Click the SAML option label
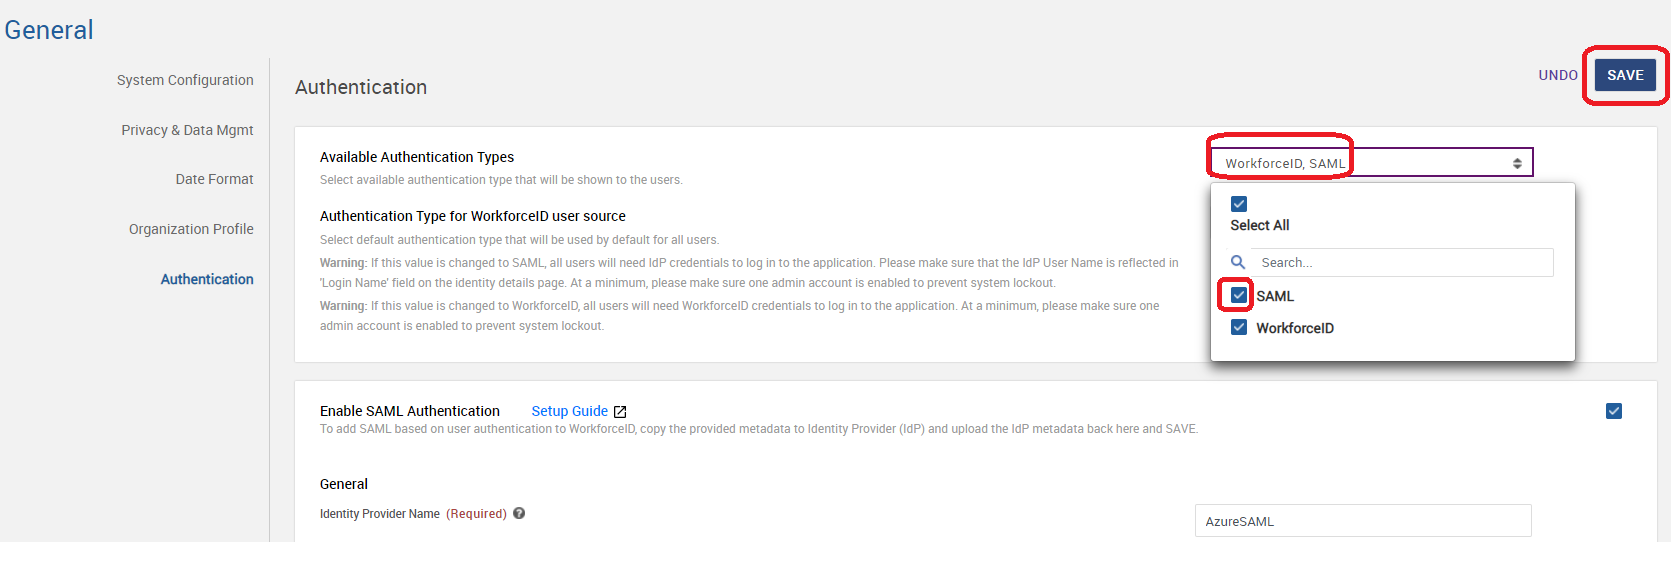Viewport: 1673px width, 580px height. tap(1275, 296)
